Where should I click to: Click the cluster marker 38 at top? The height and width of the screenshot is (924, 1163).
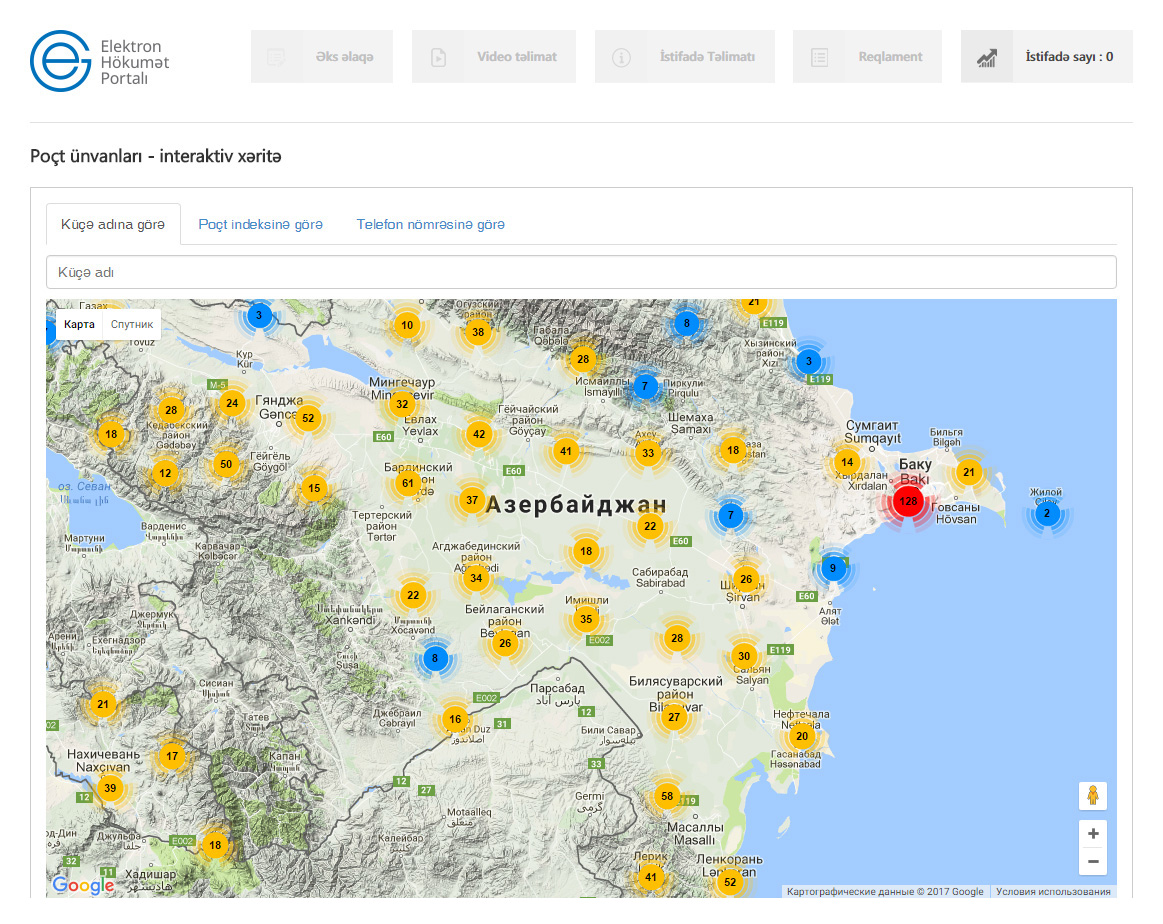(x=478, y=332)
